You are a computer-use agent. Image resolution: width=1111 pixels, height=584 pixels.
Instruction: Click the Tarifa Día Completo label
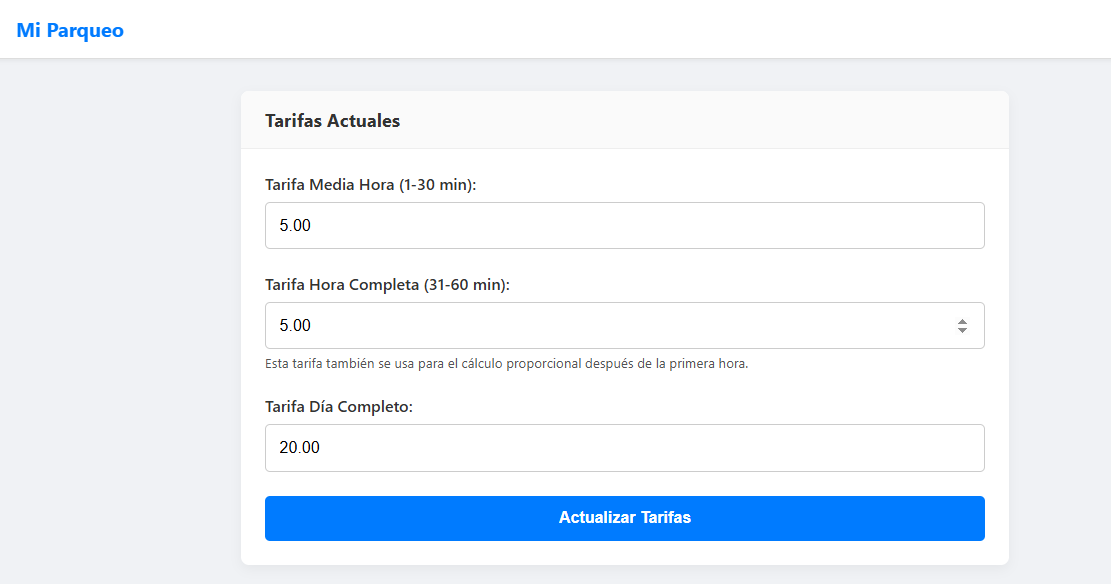[x=336, y=407]
